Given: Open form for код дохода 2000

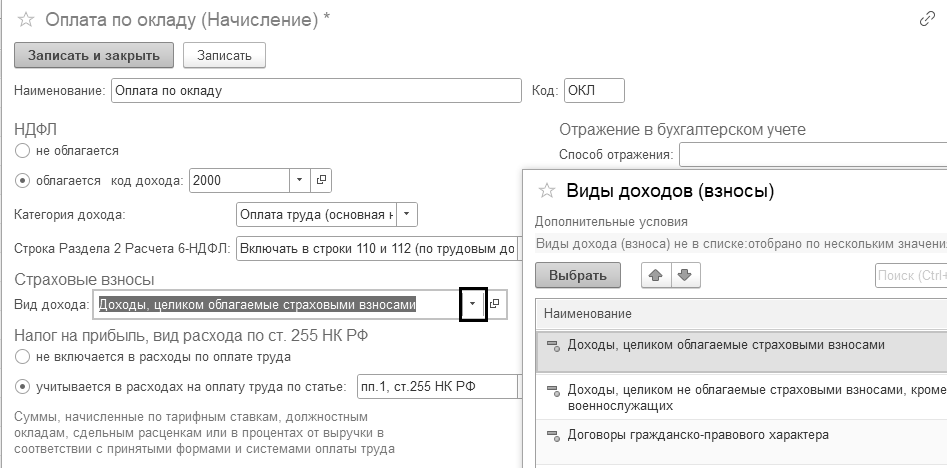Looking at the screenshot, I should point(321,180).
